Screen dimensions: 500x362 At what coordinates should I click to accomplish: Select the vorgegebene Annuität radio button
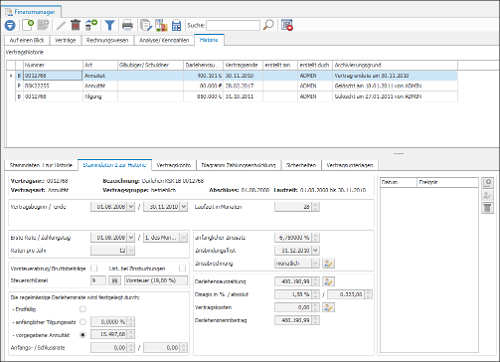pyautogui.click(x=83, y=335)
